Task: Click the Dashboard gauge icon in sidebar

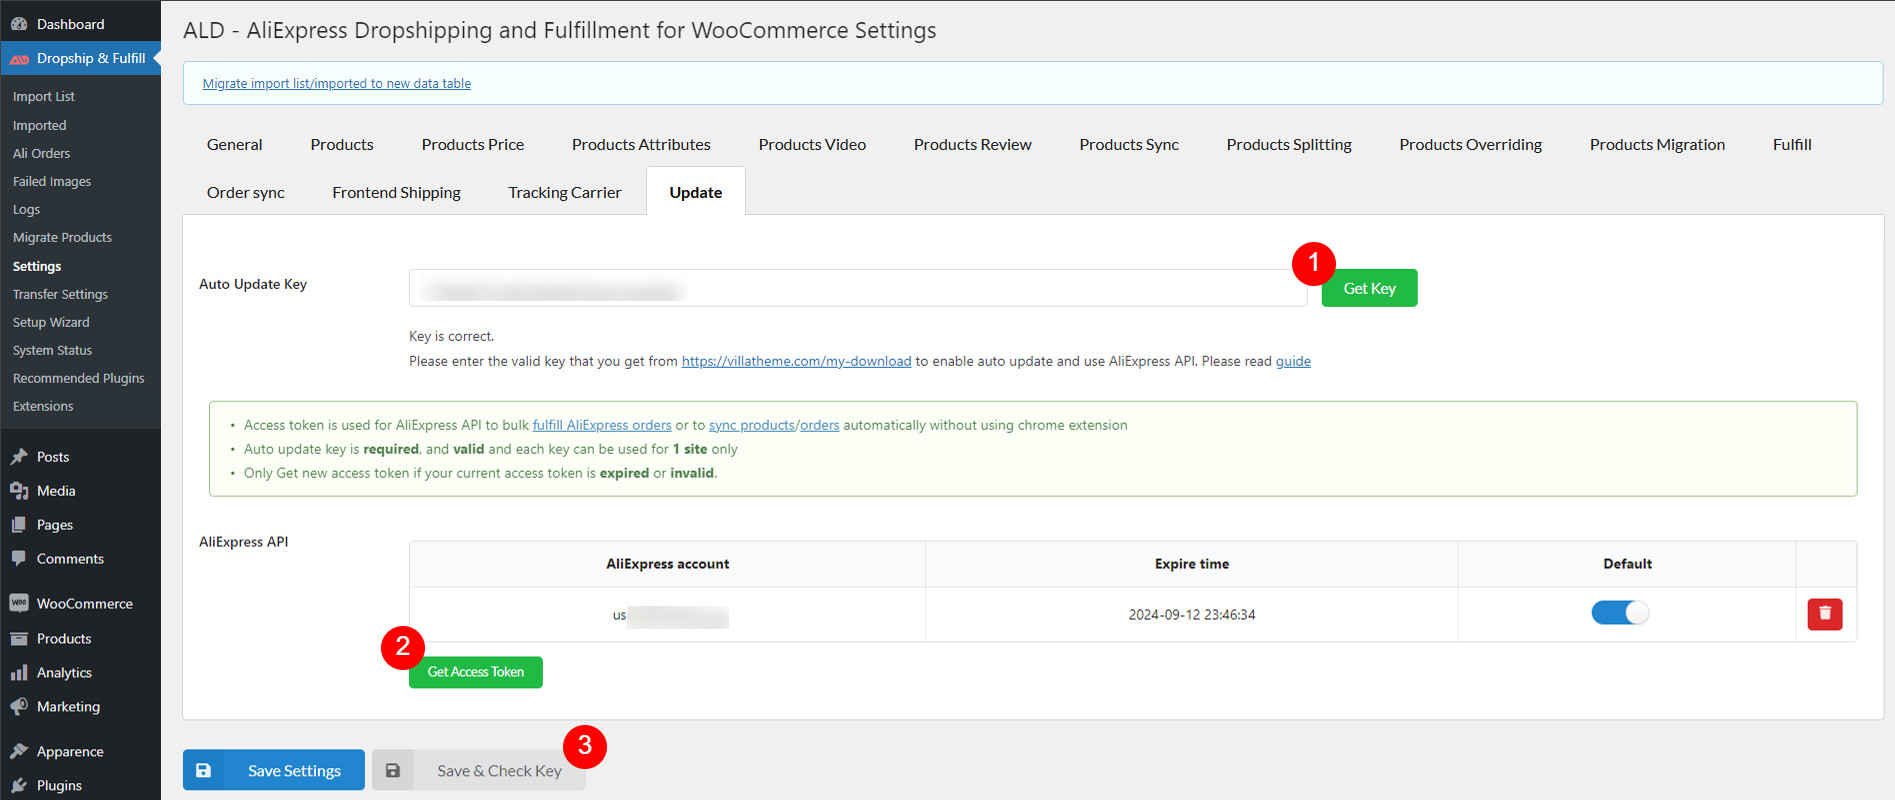Action: click(19, 24)
